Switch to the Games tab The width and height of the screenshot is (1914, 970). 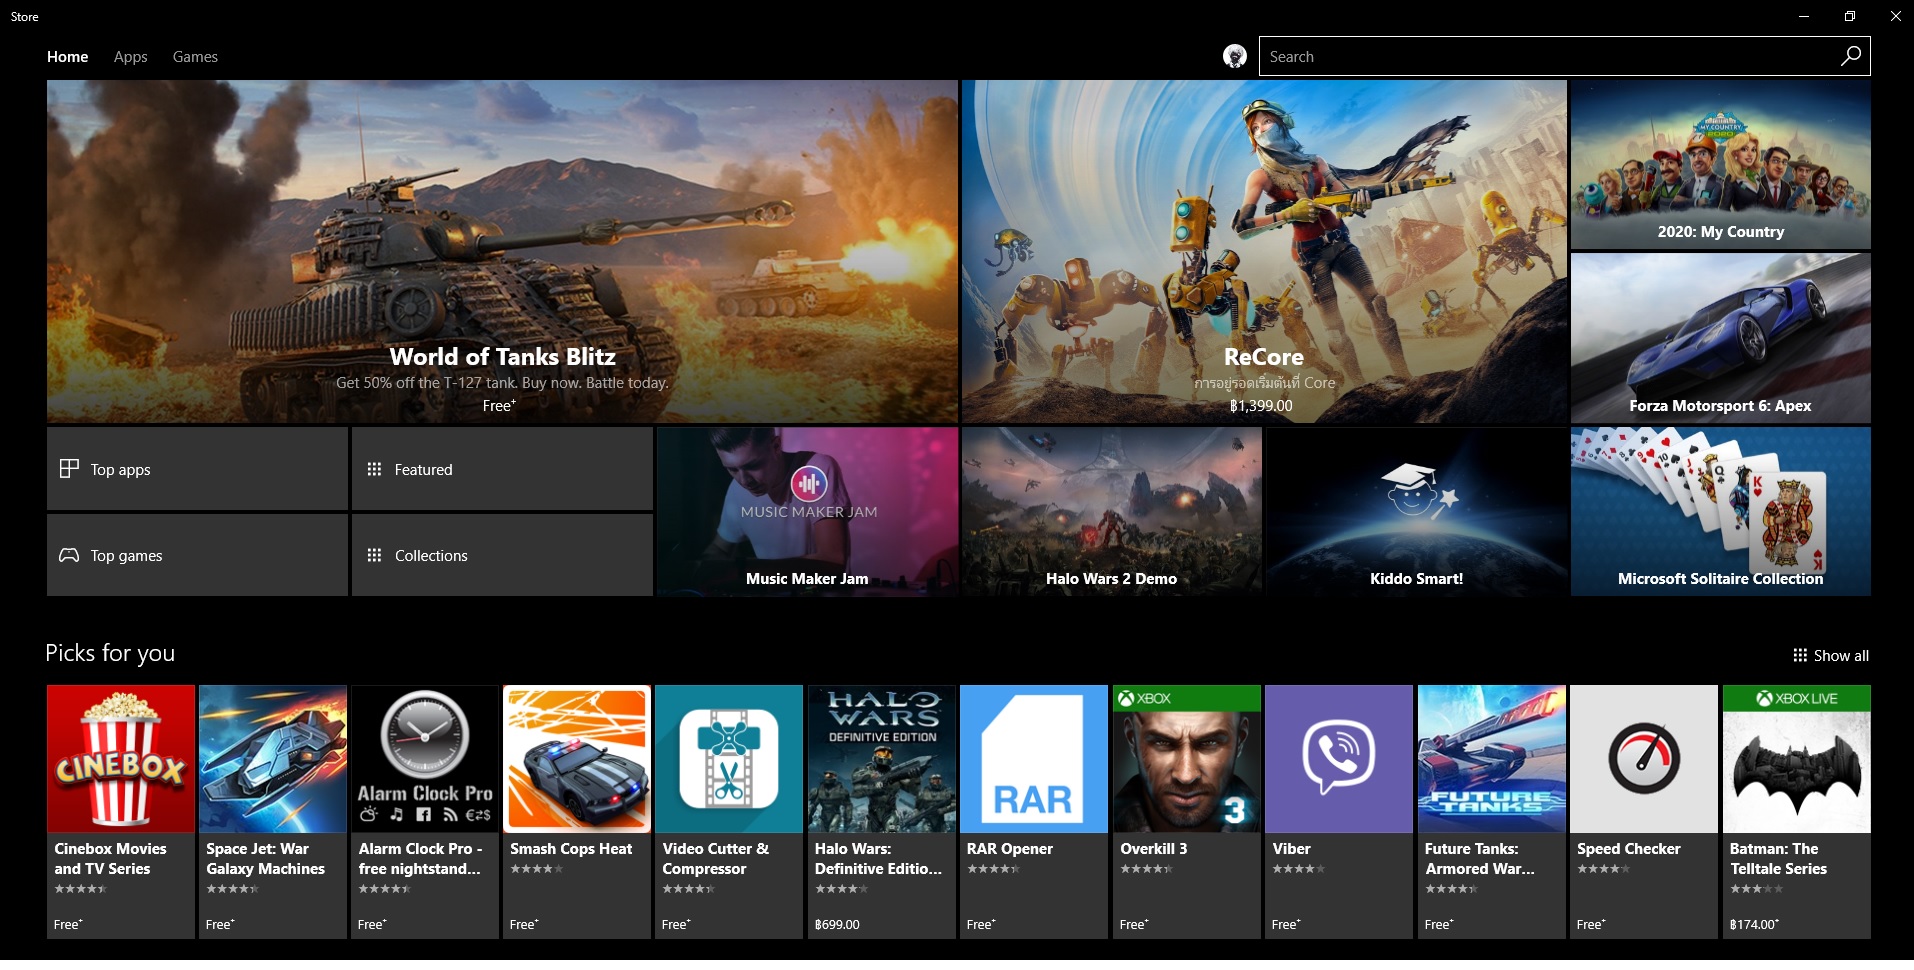pos(195,57)
